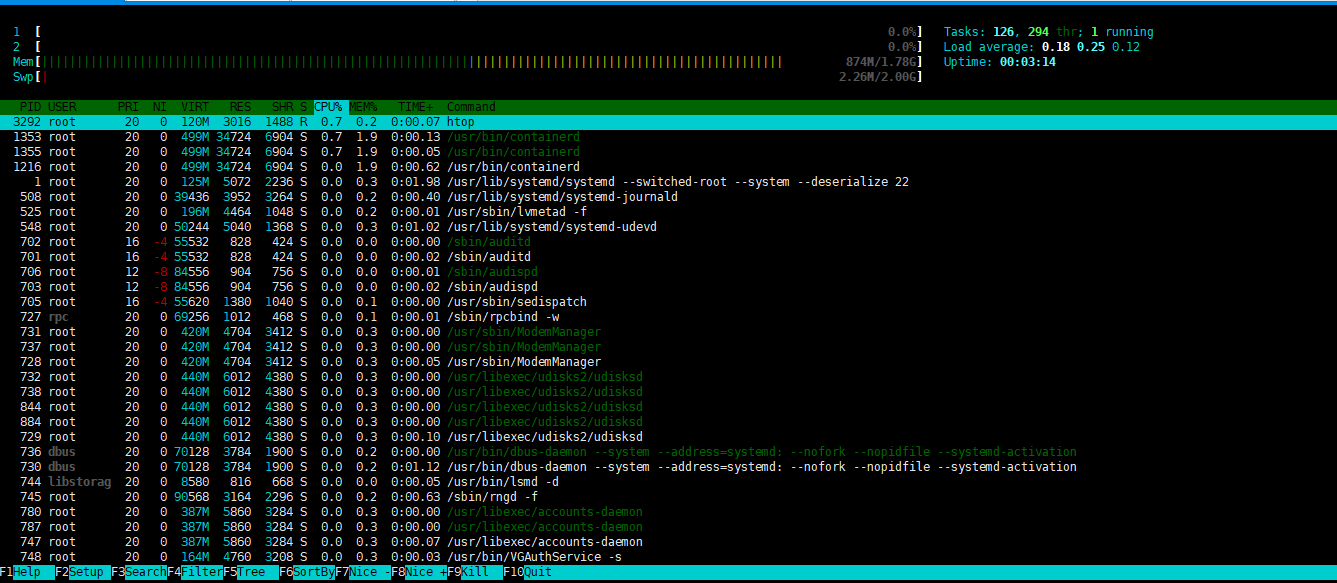
Task: Select the lsmd -d process row
Action: (668, 482)
